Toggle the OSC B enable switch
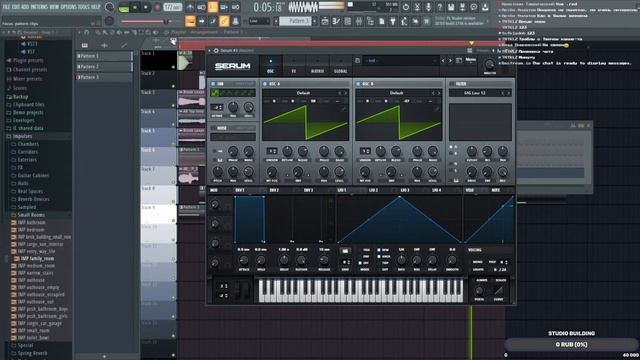This screenshot has width=640, height=360. tap(358, 84)
